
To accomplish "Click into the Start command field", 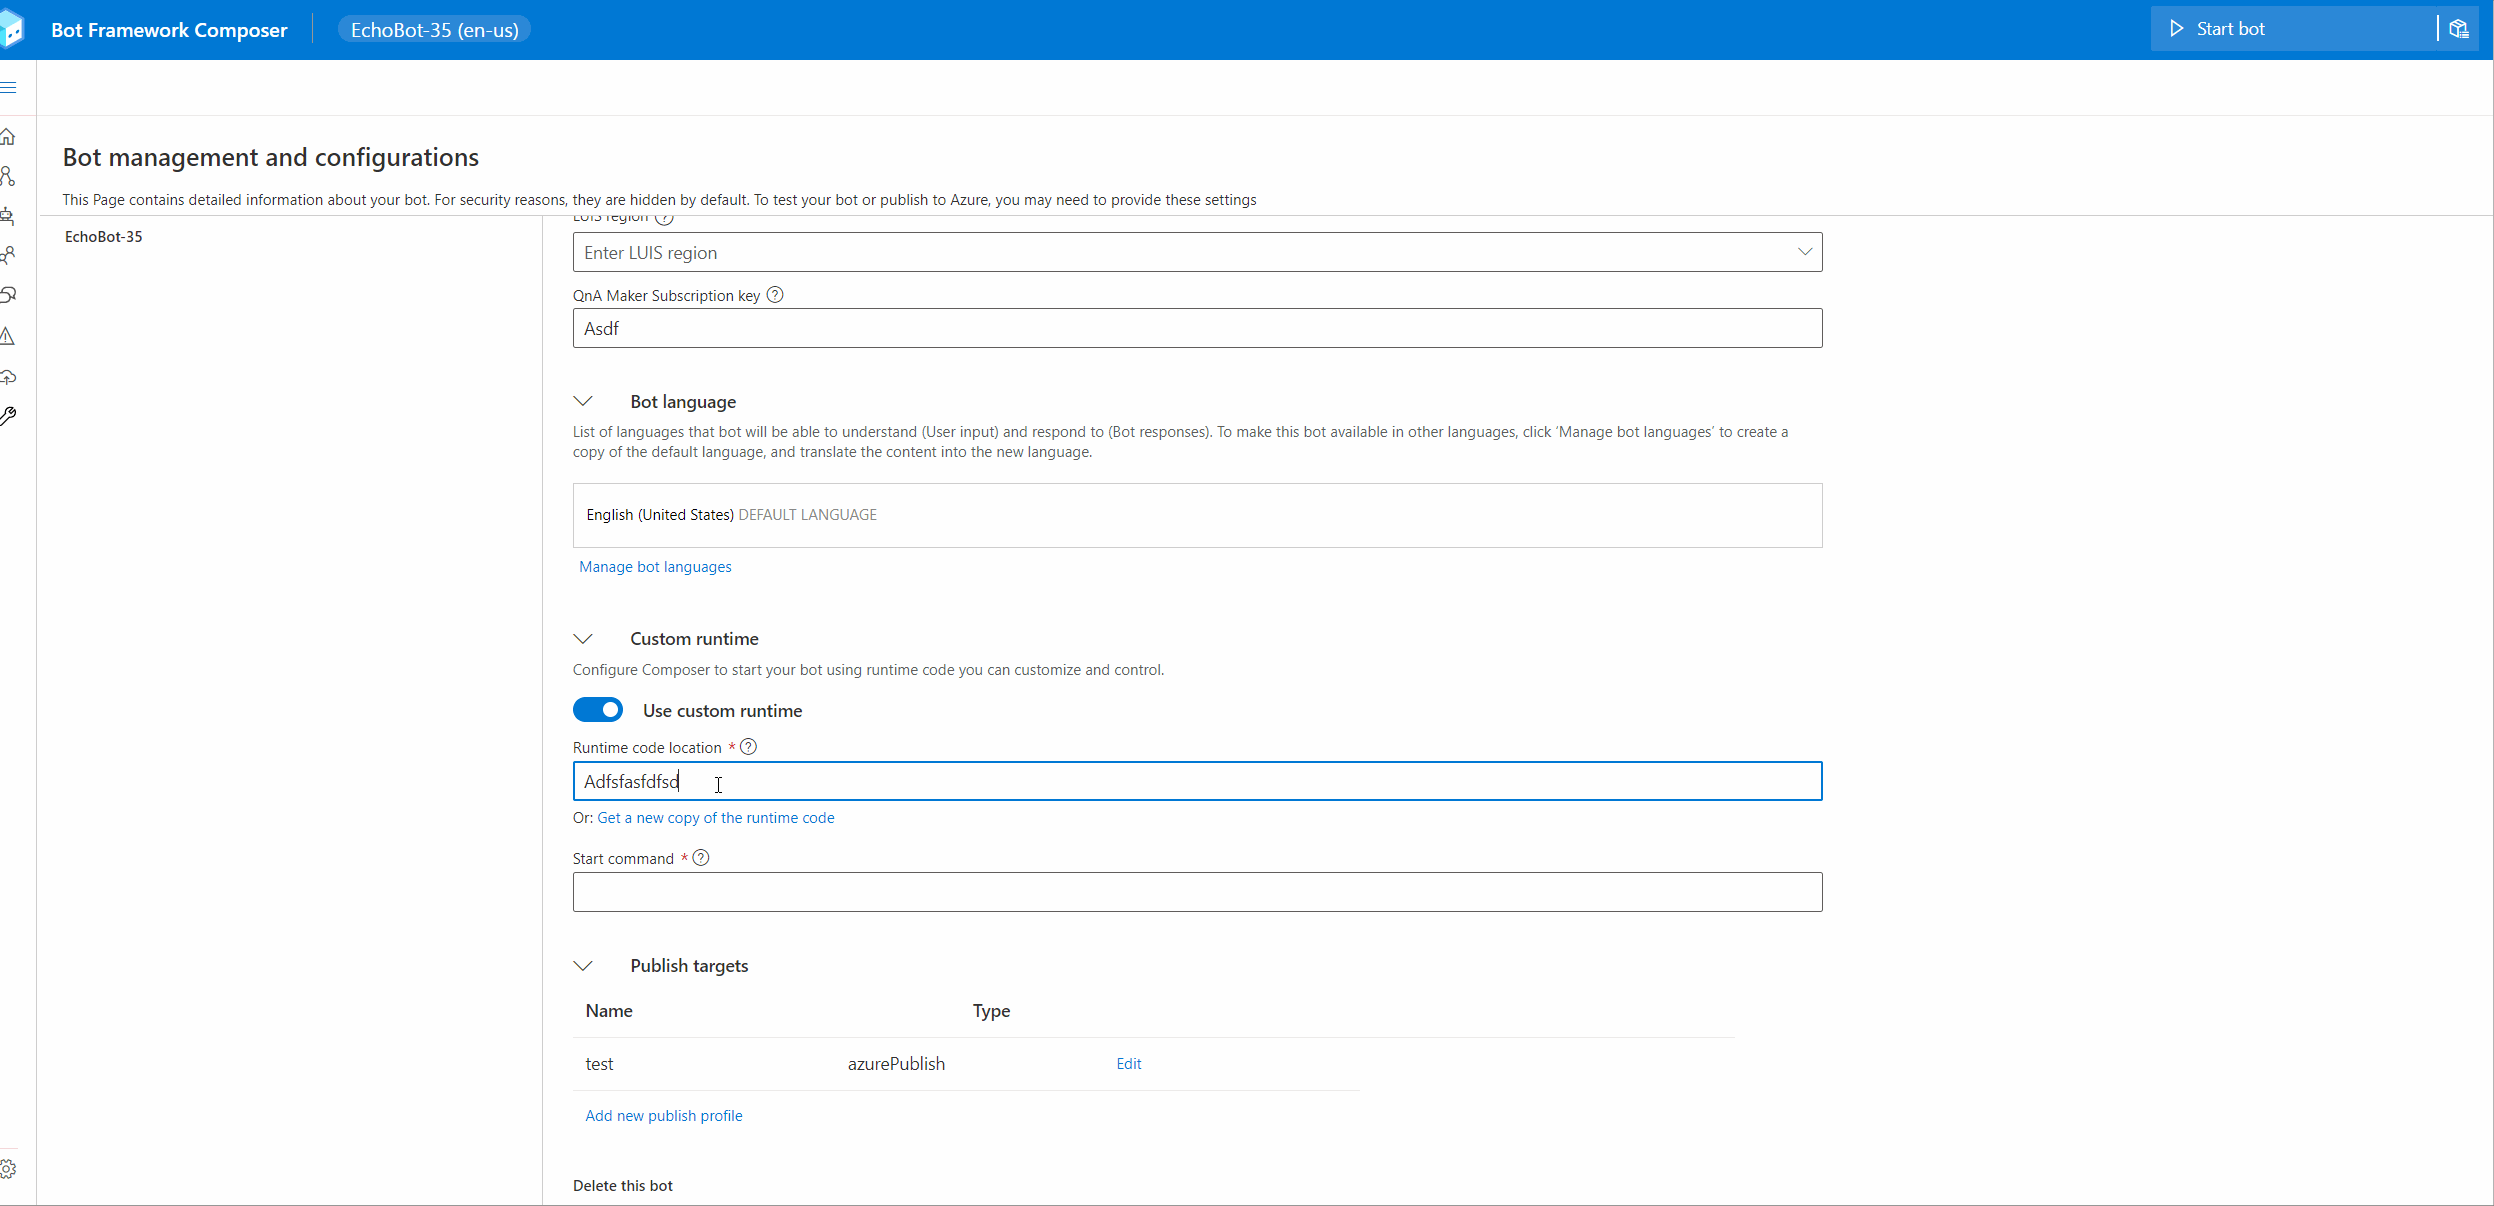I will pyautogui.click(x=1197, y=892).
